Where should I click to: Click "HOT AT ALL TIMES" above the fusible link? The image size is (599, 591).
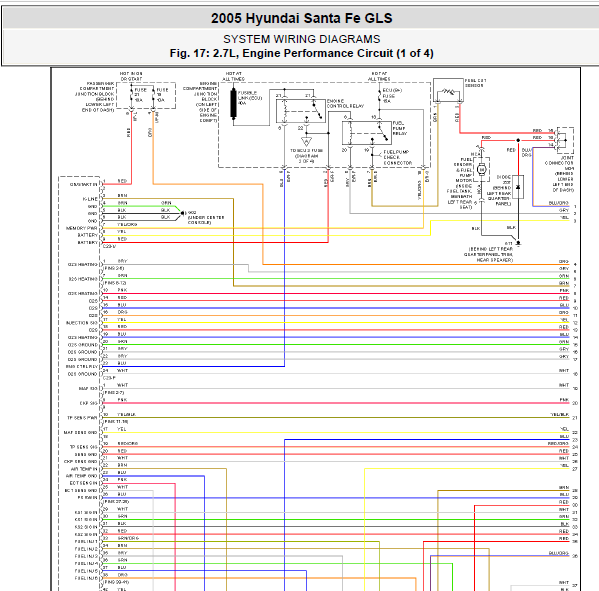(x=233, y=76)
